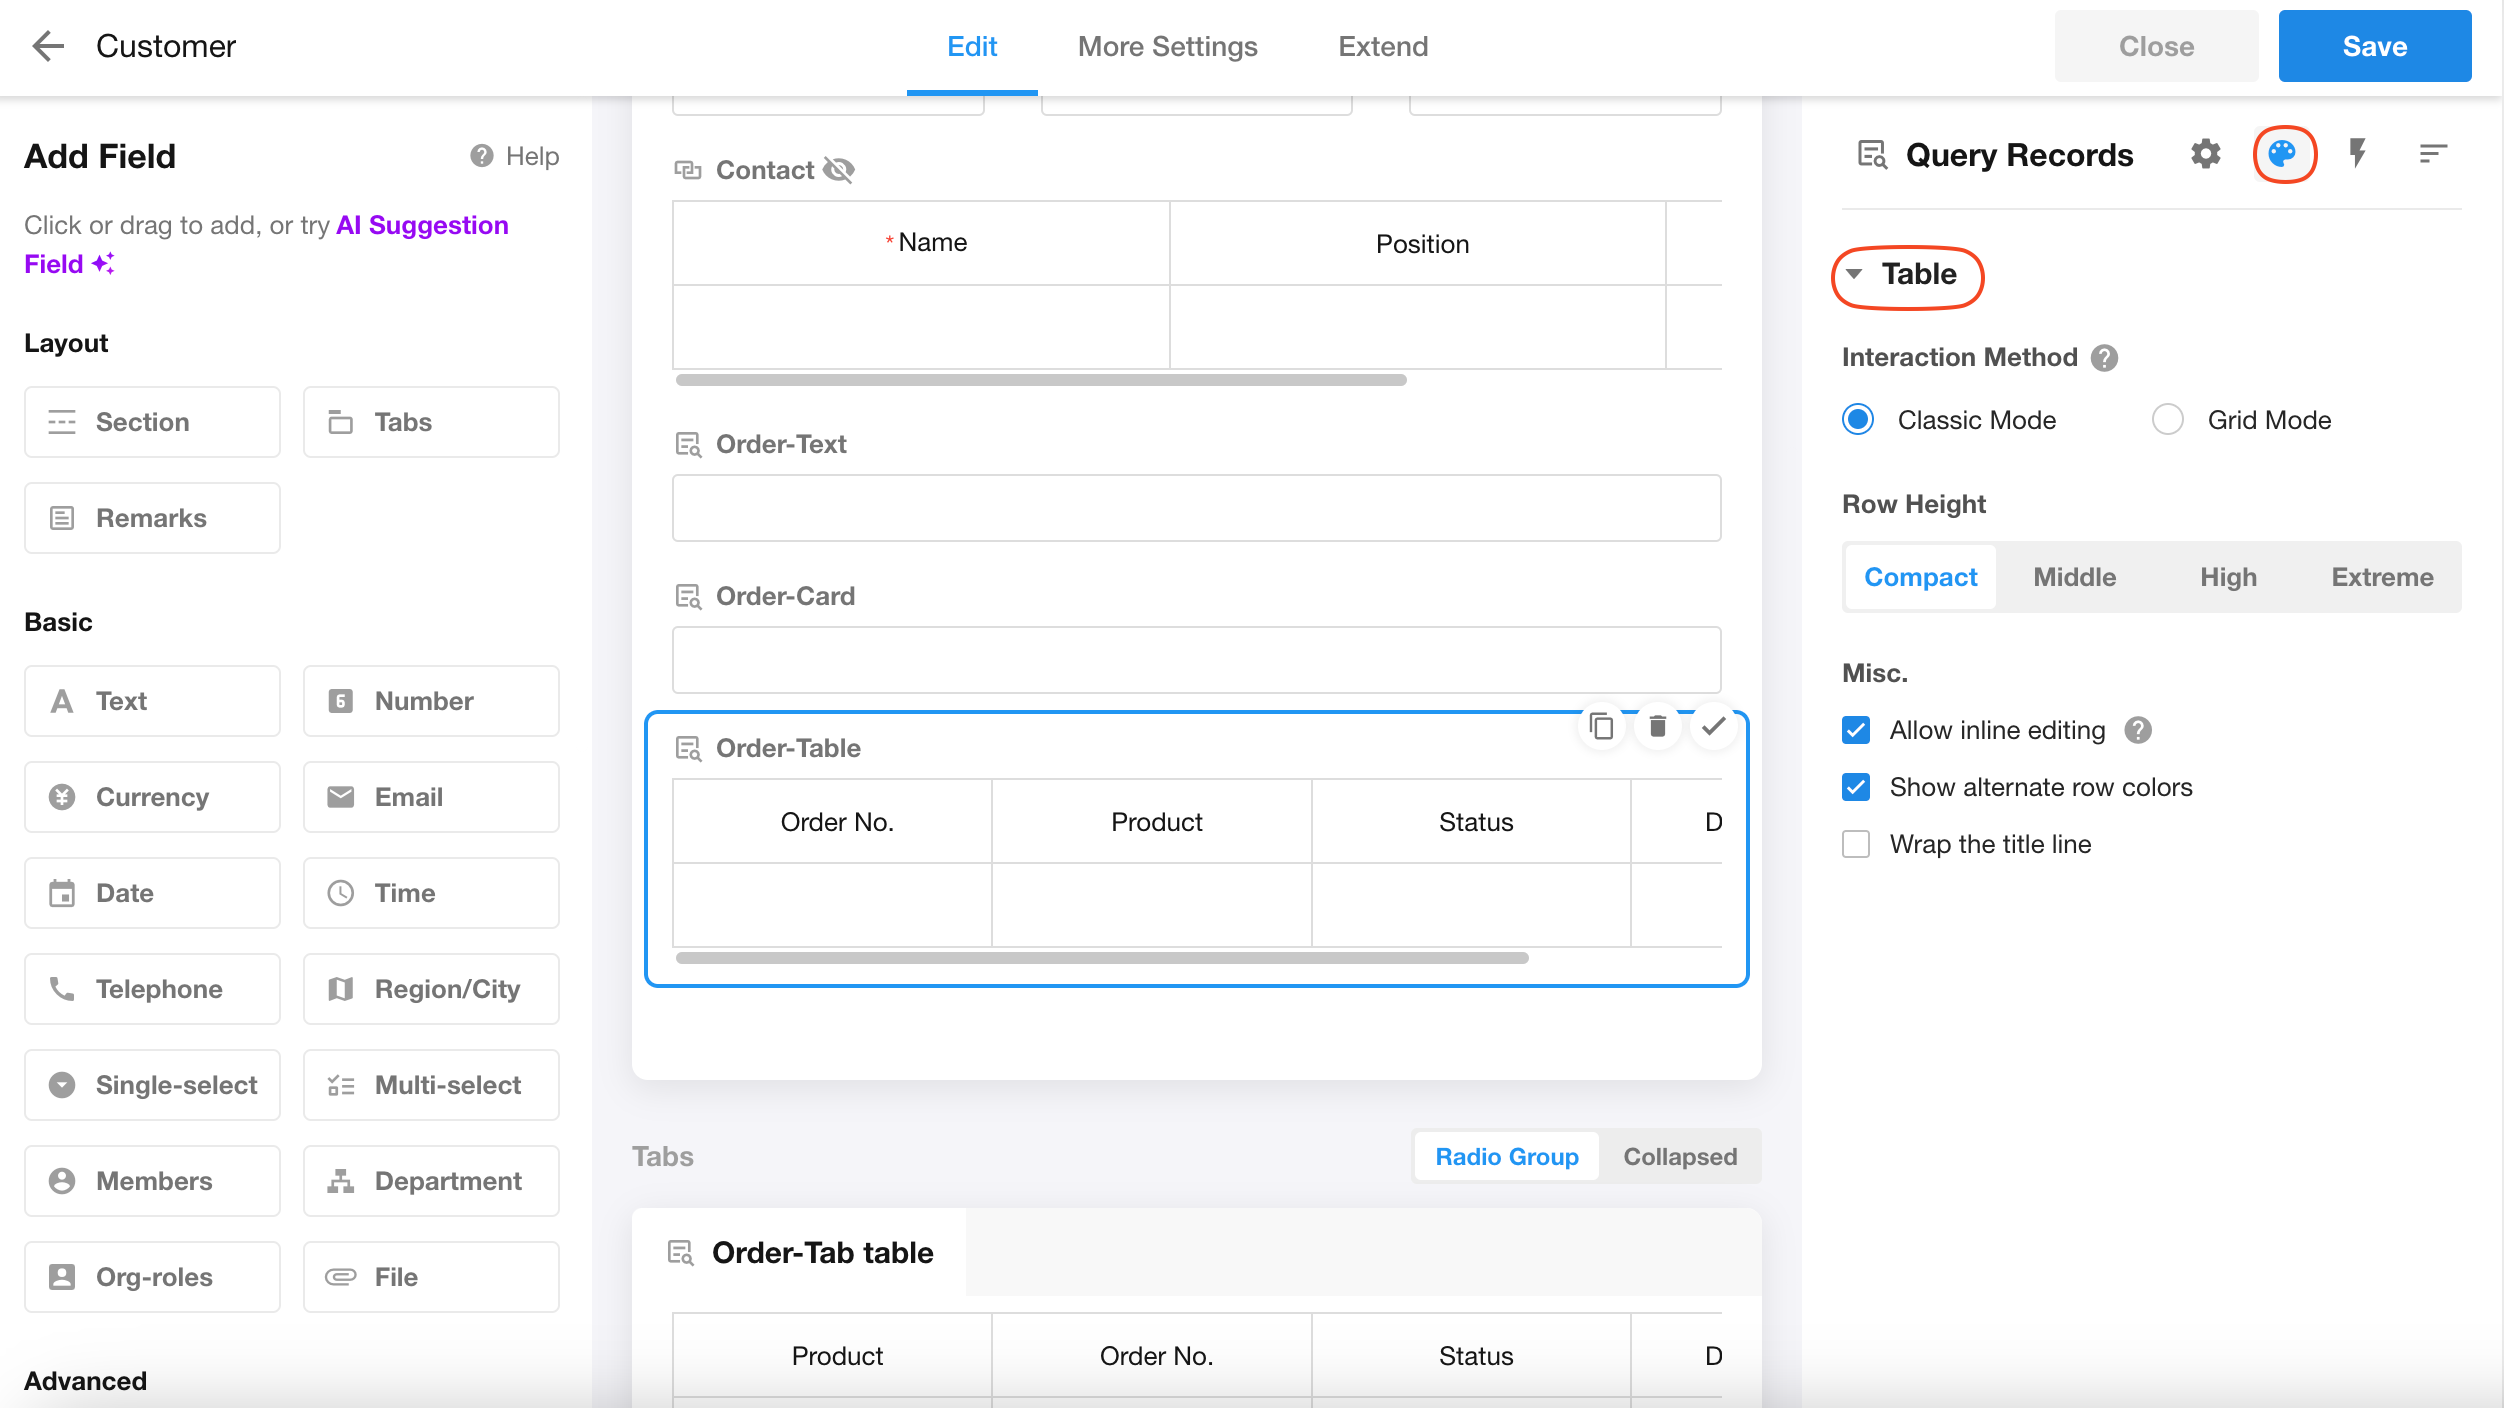Open the Extend tab
2504x1408 pixels.
click(1382, 46)
